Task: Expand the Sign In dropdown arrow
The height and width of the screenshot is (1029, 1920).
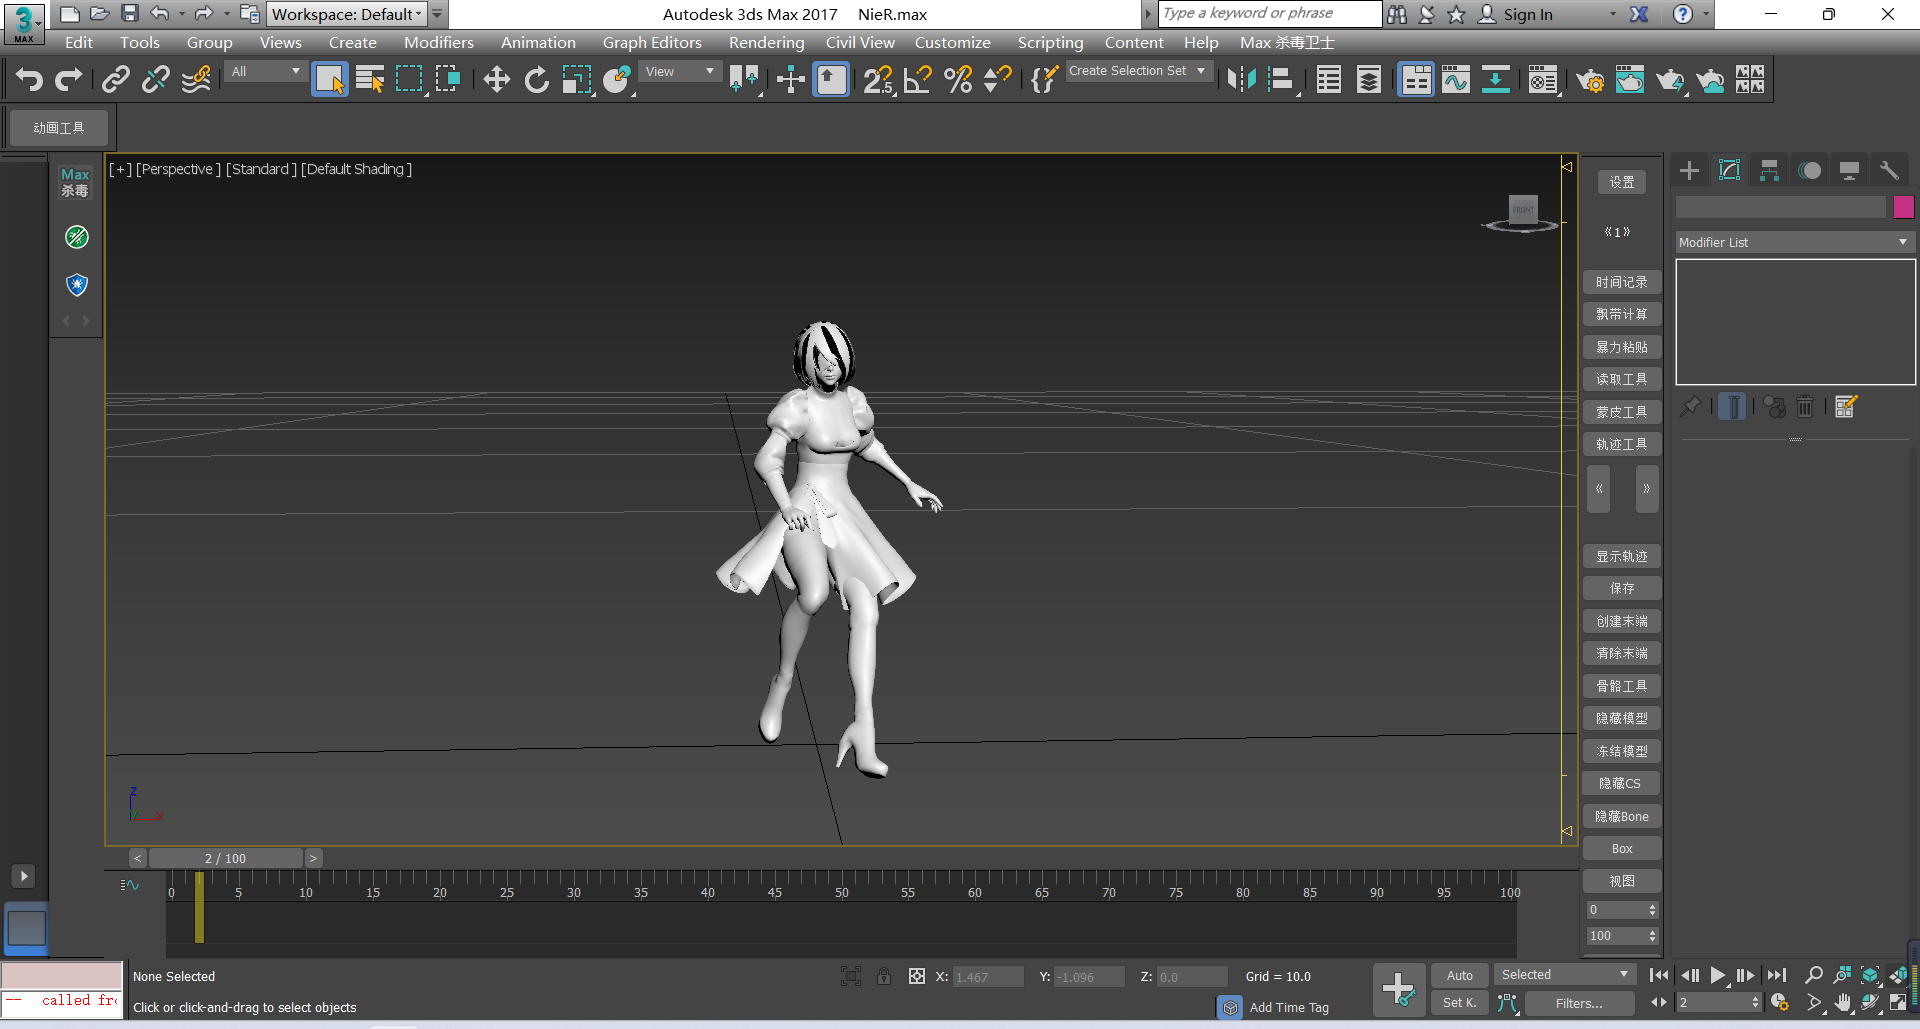Action: click(x=1612, y=14)
